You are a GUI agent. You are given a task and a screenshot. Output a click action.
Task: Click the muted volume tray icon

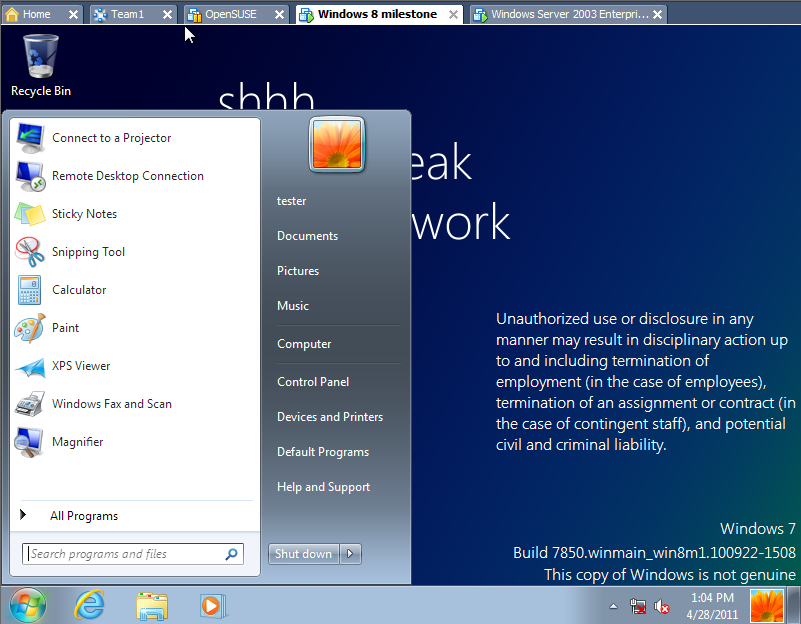click(x=662, y=606)
